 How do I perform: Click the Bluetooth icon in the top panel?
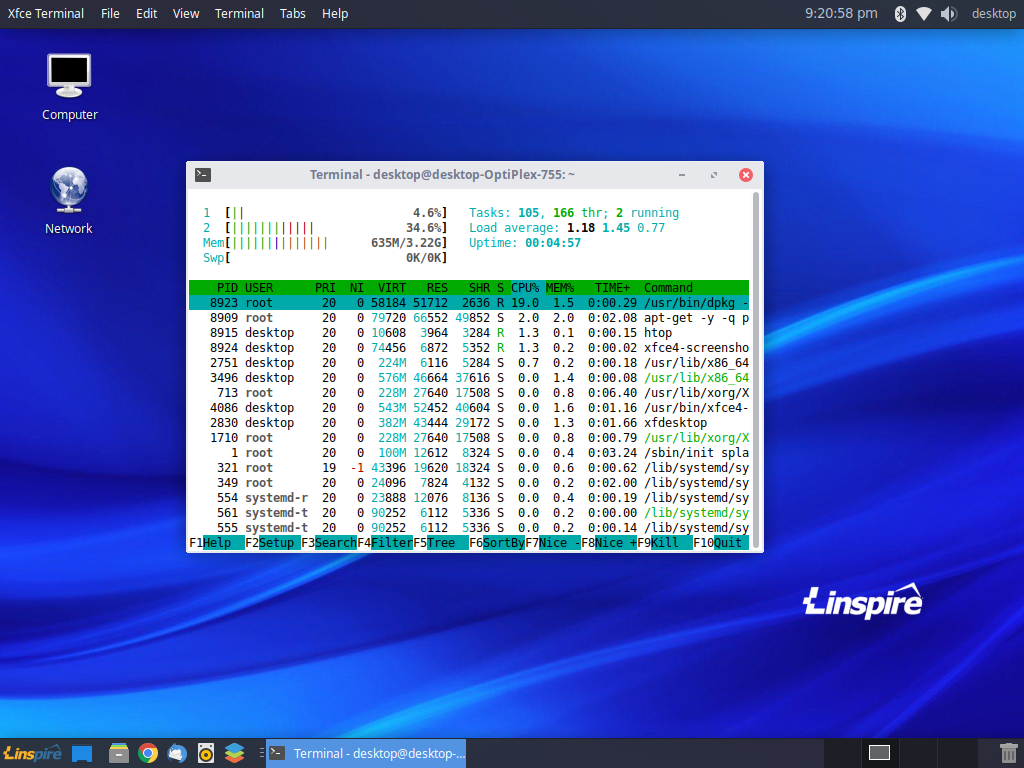(x=899, y=14)
